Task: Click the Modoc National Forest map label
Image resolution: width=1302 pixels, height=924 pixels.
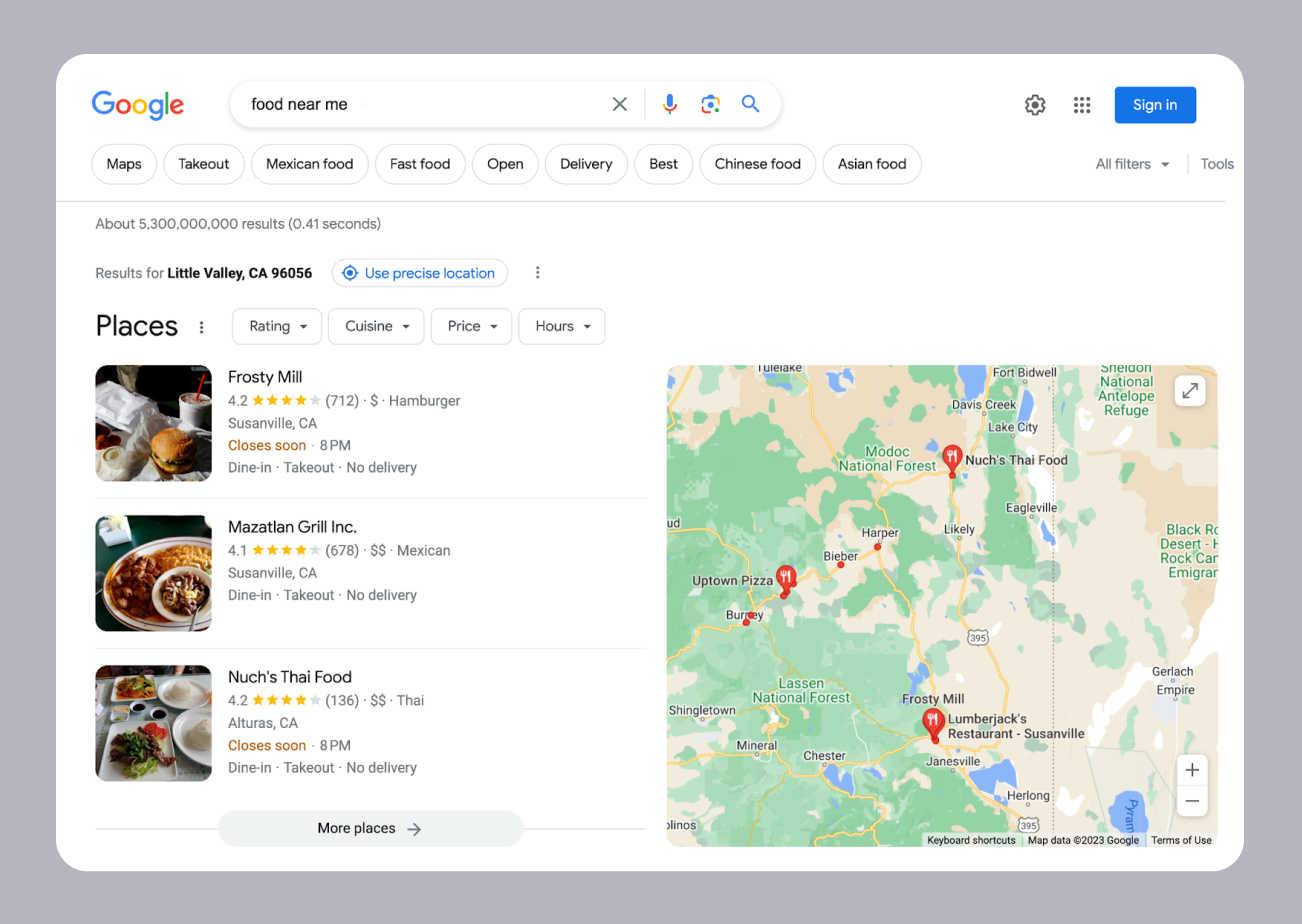Action: [887, 458]
